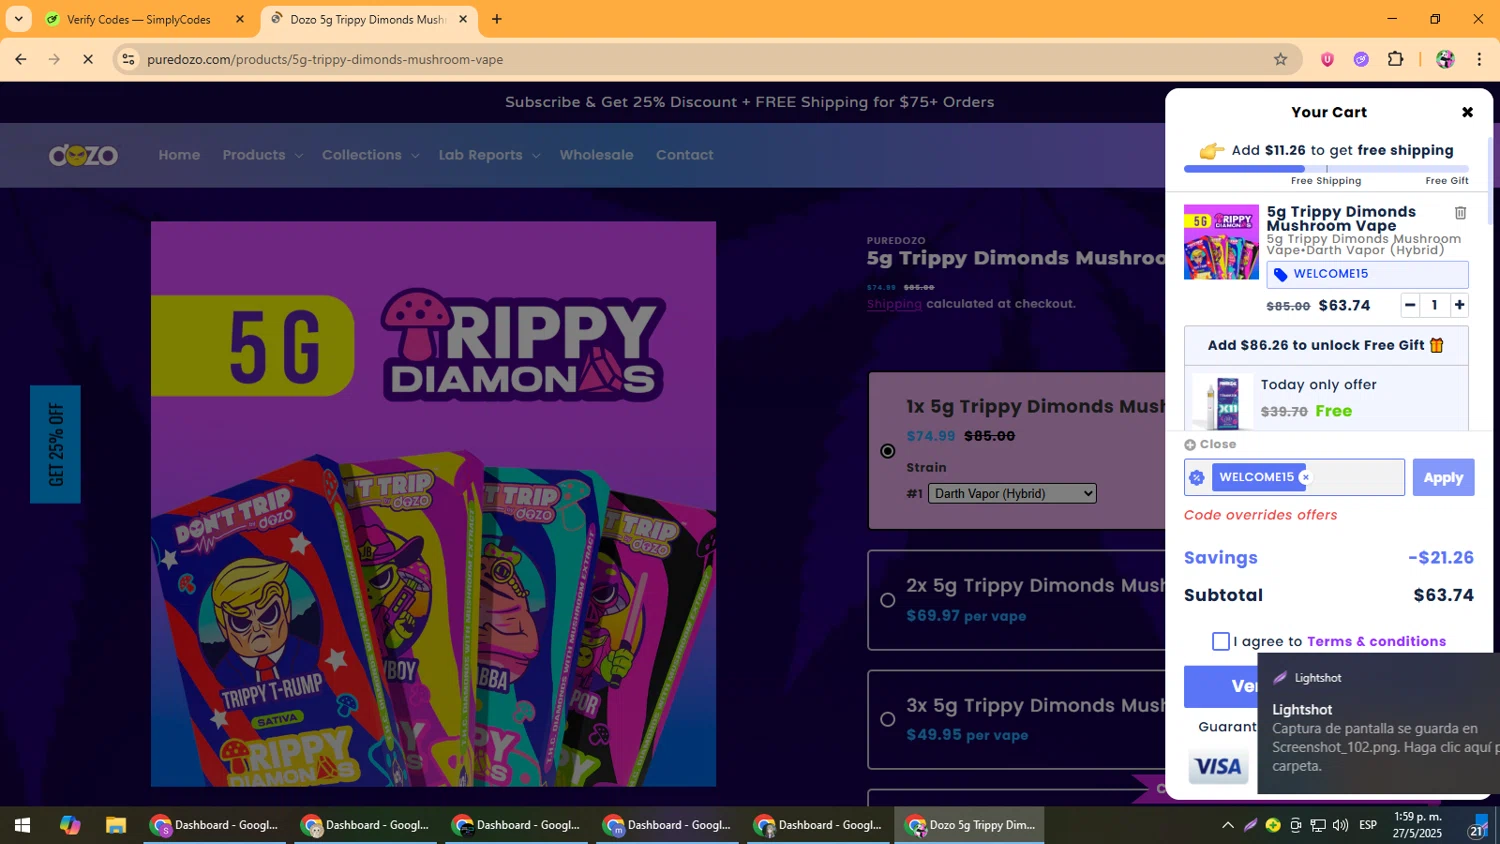Select 3x 5g Trippy Dimonds radio option

887,719
